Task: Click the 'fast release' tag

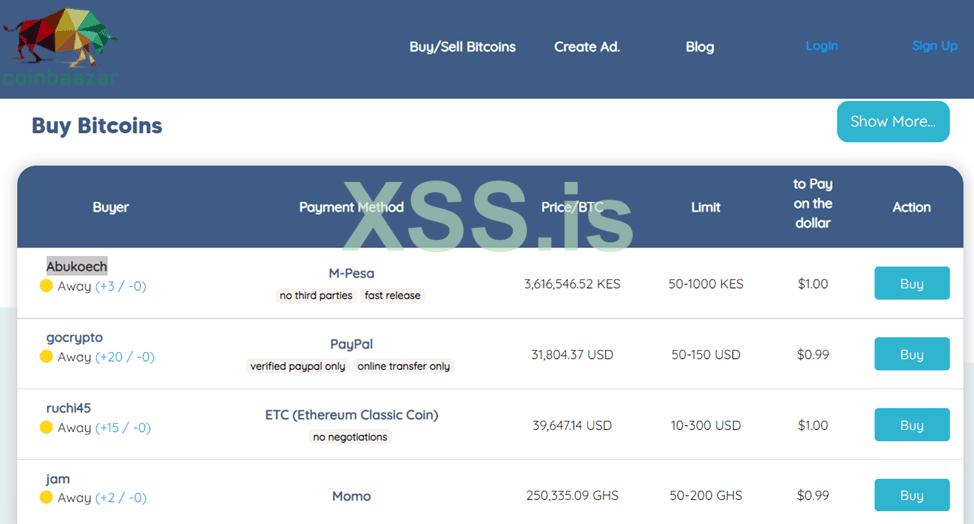Action: click(x=393, y=296)
